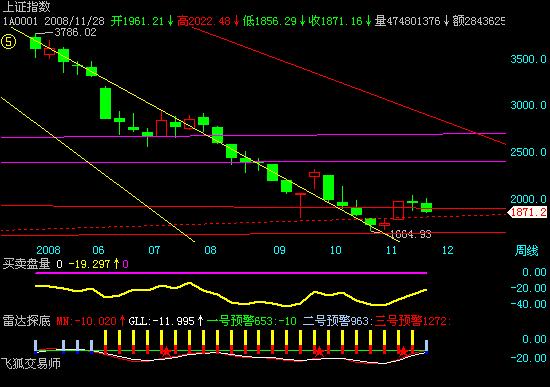Click the 3500.0 price scale label
Viewport: 550px width, 387px height.
pyautogui.click(x=528, y=59)
